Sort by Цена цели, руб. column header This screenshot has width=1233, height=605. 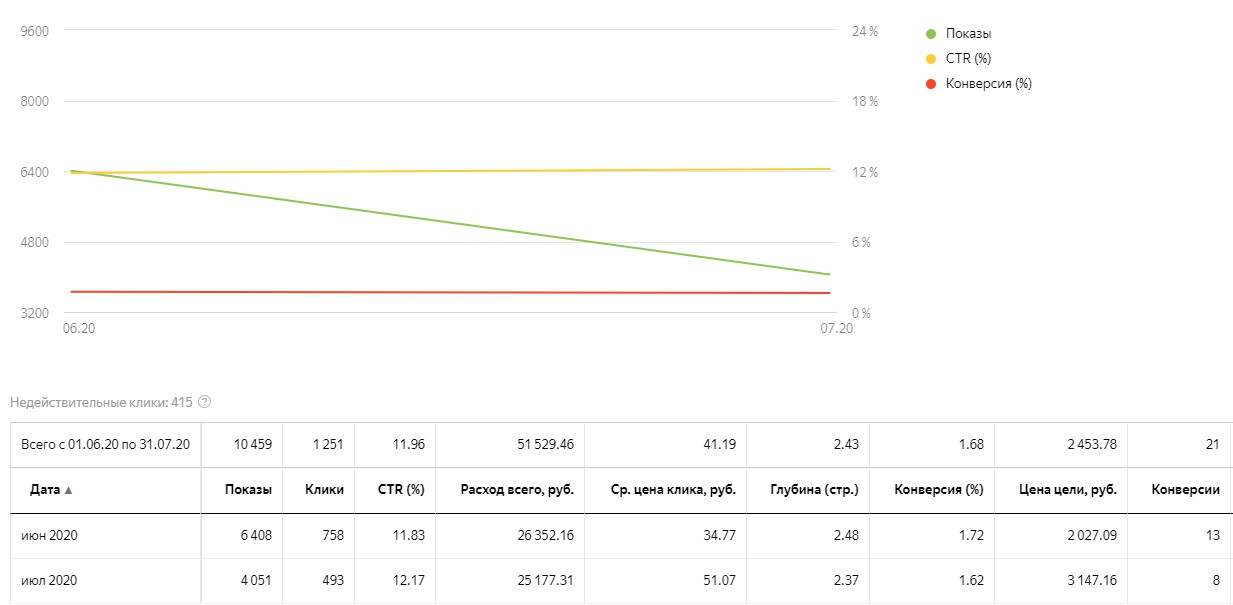1069,490
